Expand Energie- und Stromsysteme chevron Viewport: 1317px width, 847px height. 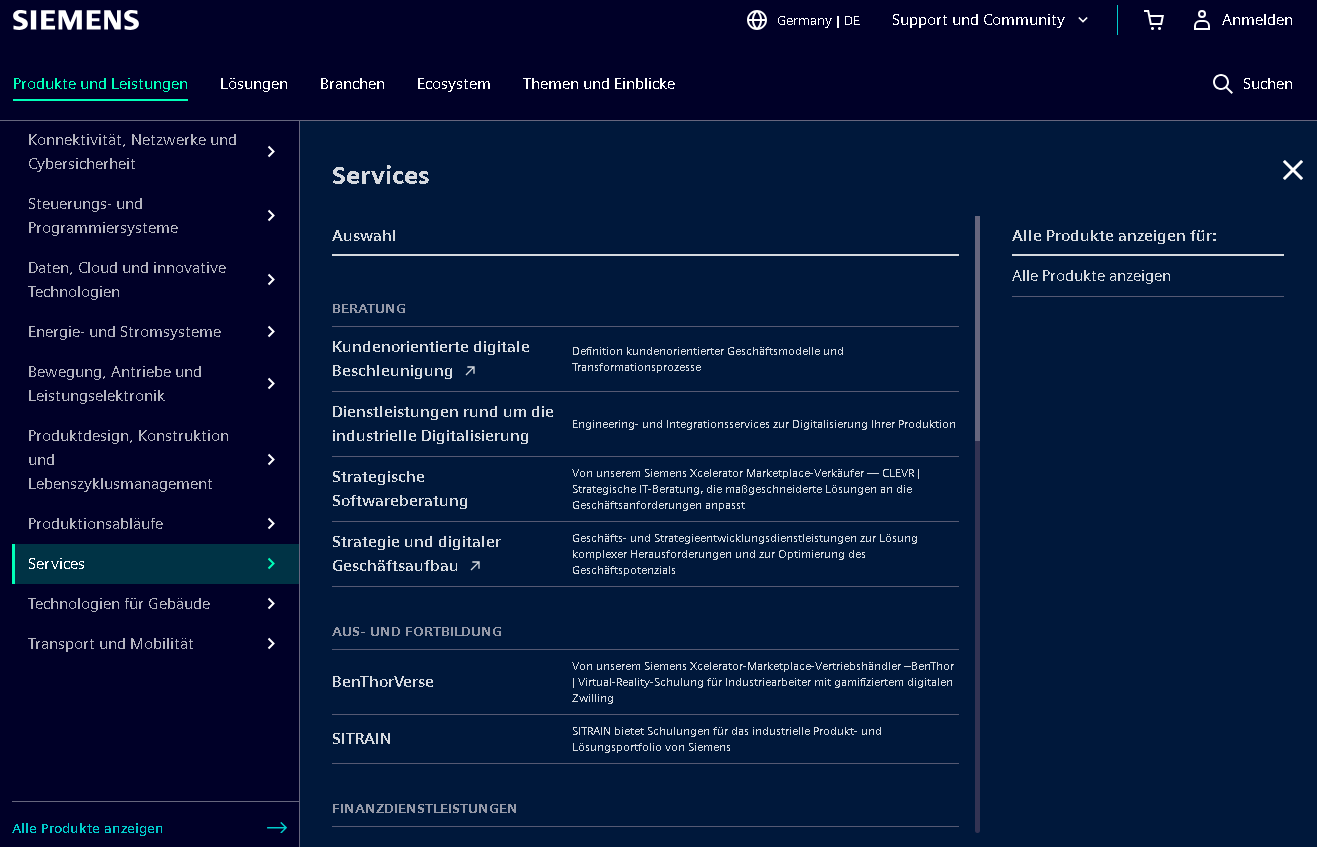271,332
